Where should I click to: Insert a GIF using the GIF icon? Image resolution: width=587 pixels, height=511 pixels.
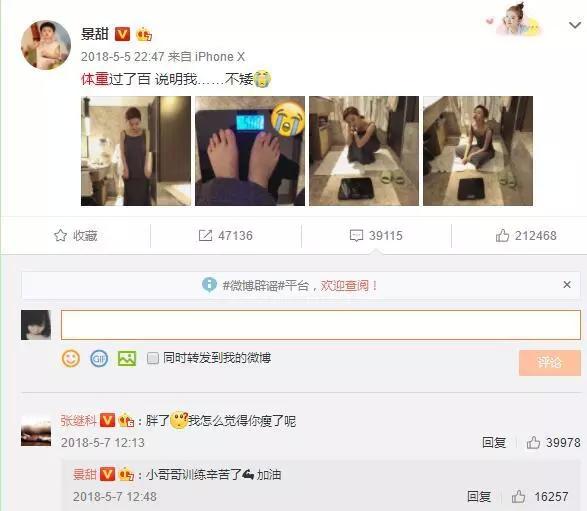99,359
